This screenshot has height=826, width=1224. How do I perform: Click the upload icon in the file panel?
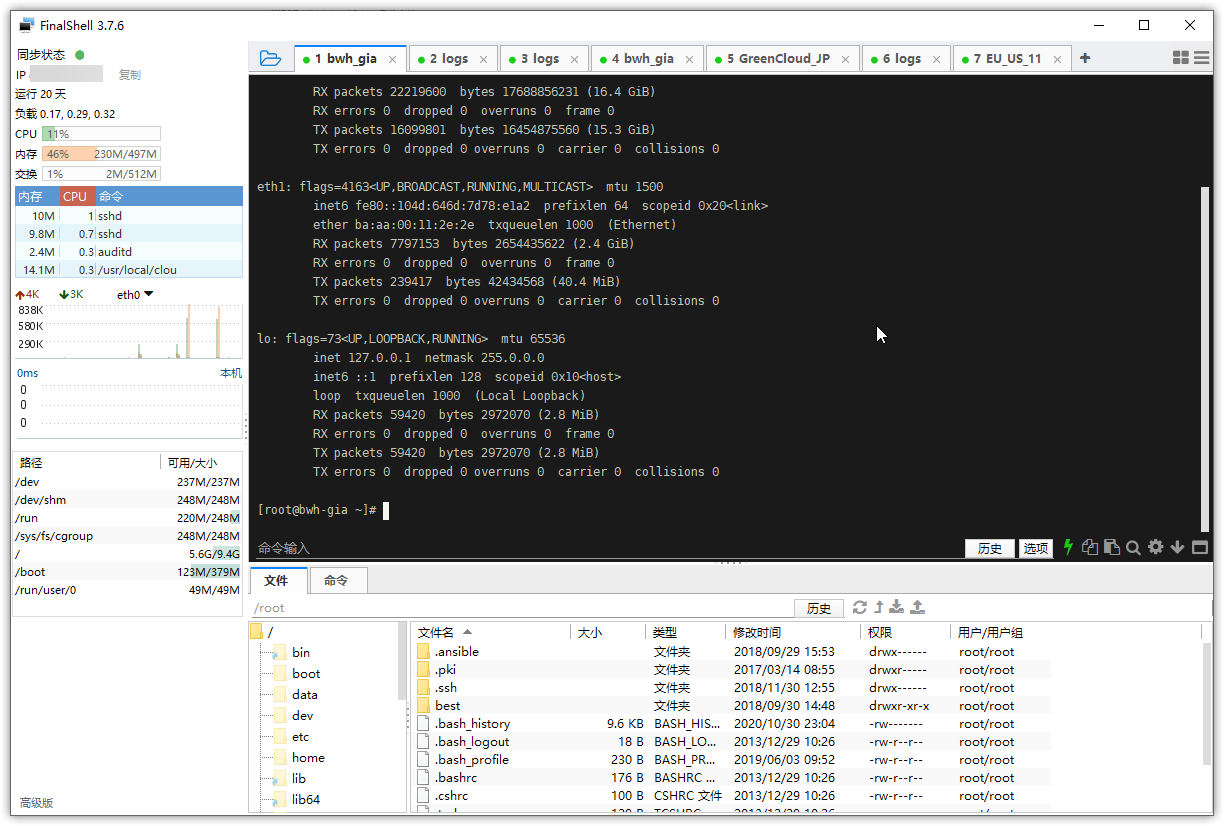(x=916, y=607)
